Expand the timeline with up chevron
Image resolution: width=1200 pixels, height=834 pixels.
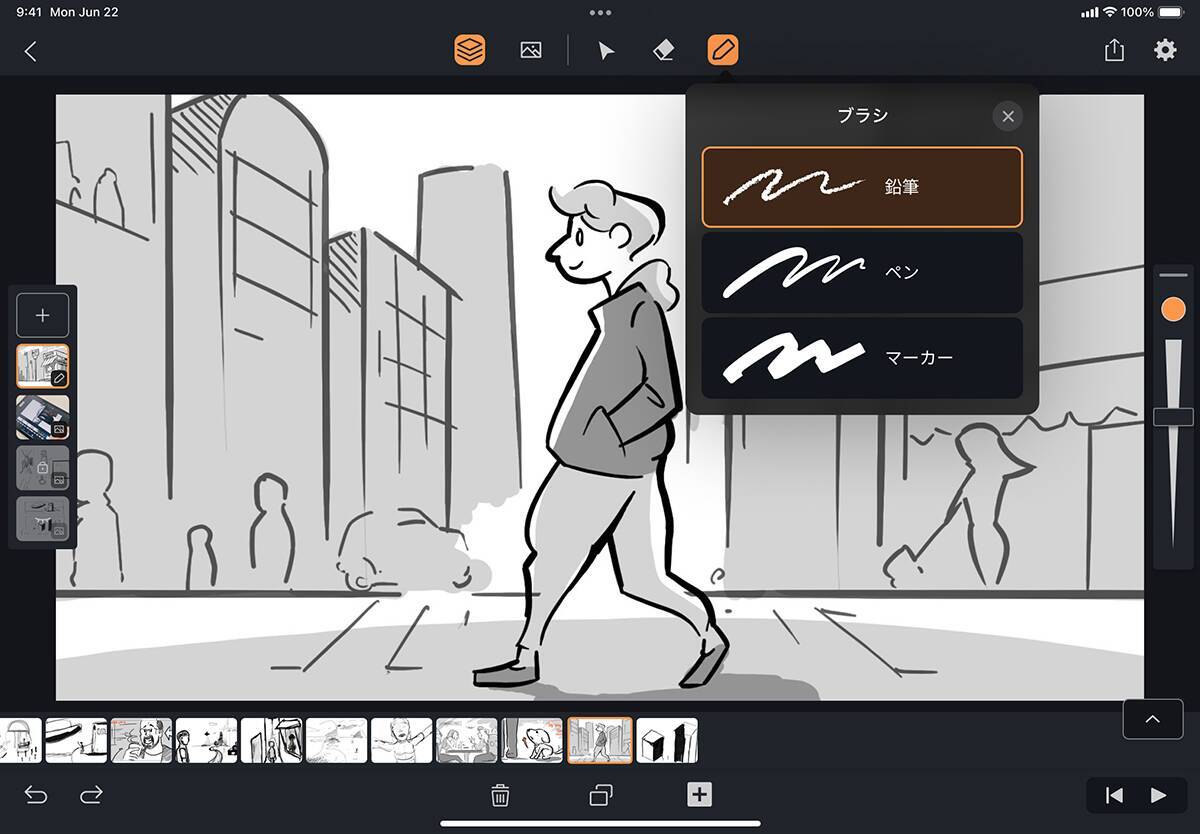coord(1152,719)
